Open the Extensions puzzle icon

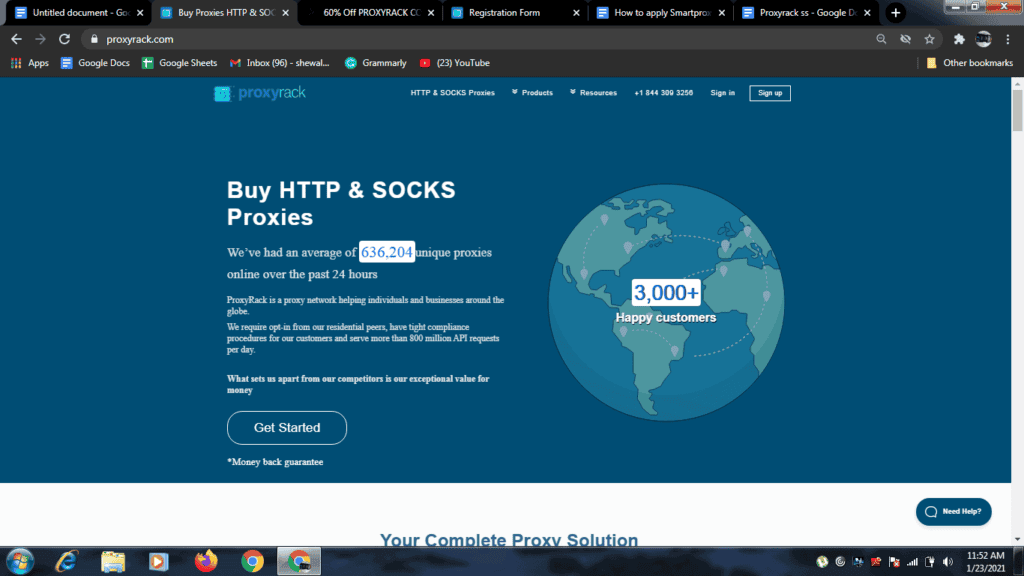[959, 39]
